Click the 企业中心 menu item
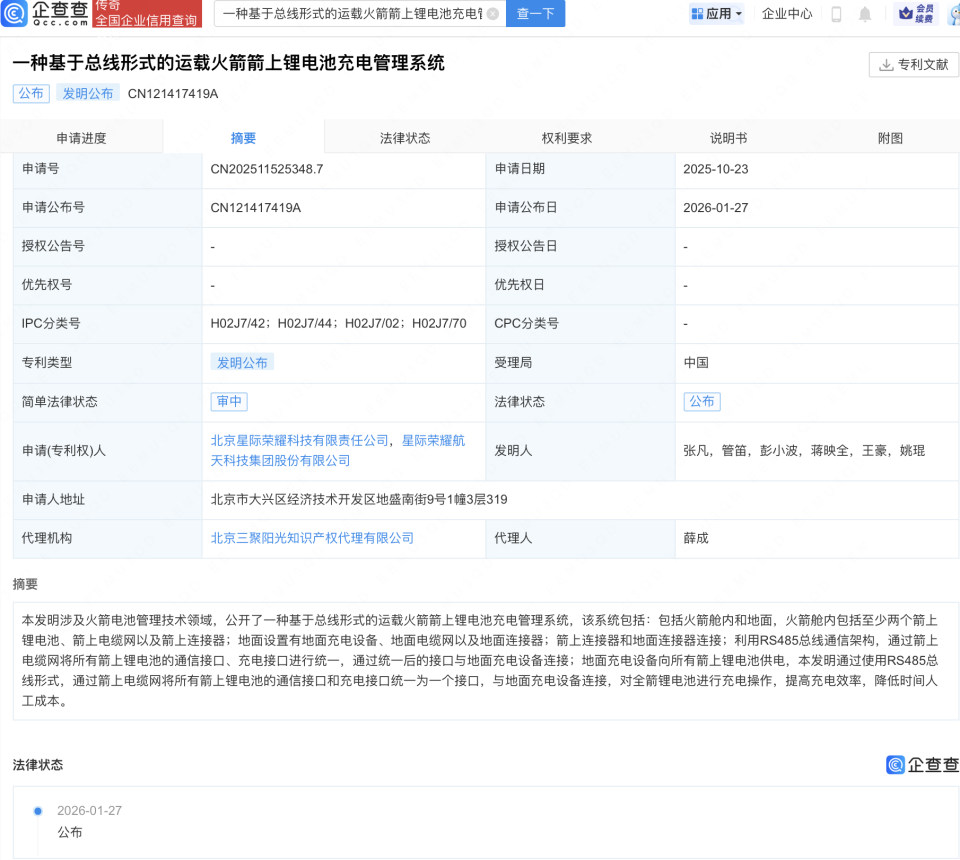 click(785, 14)
